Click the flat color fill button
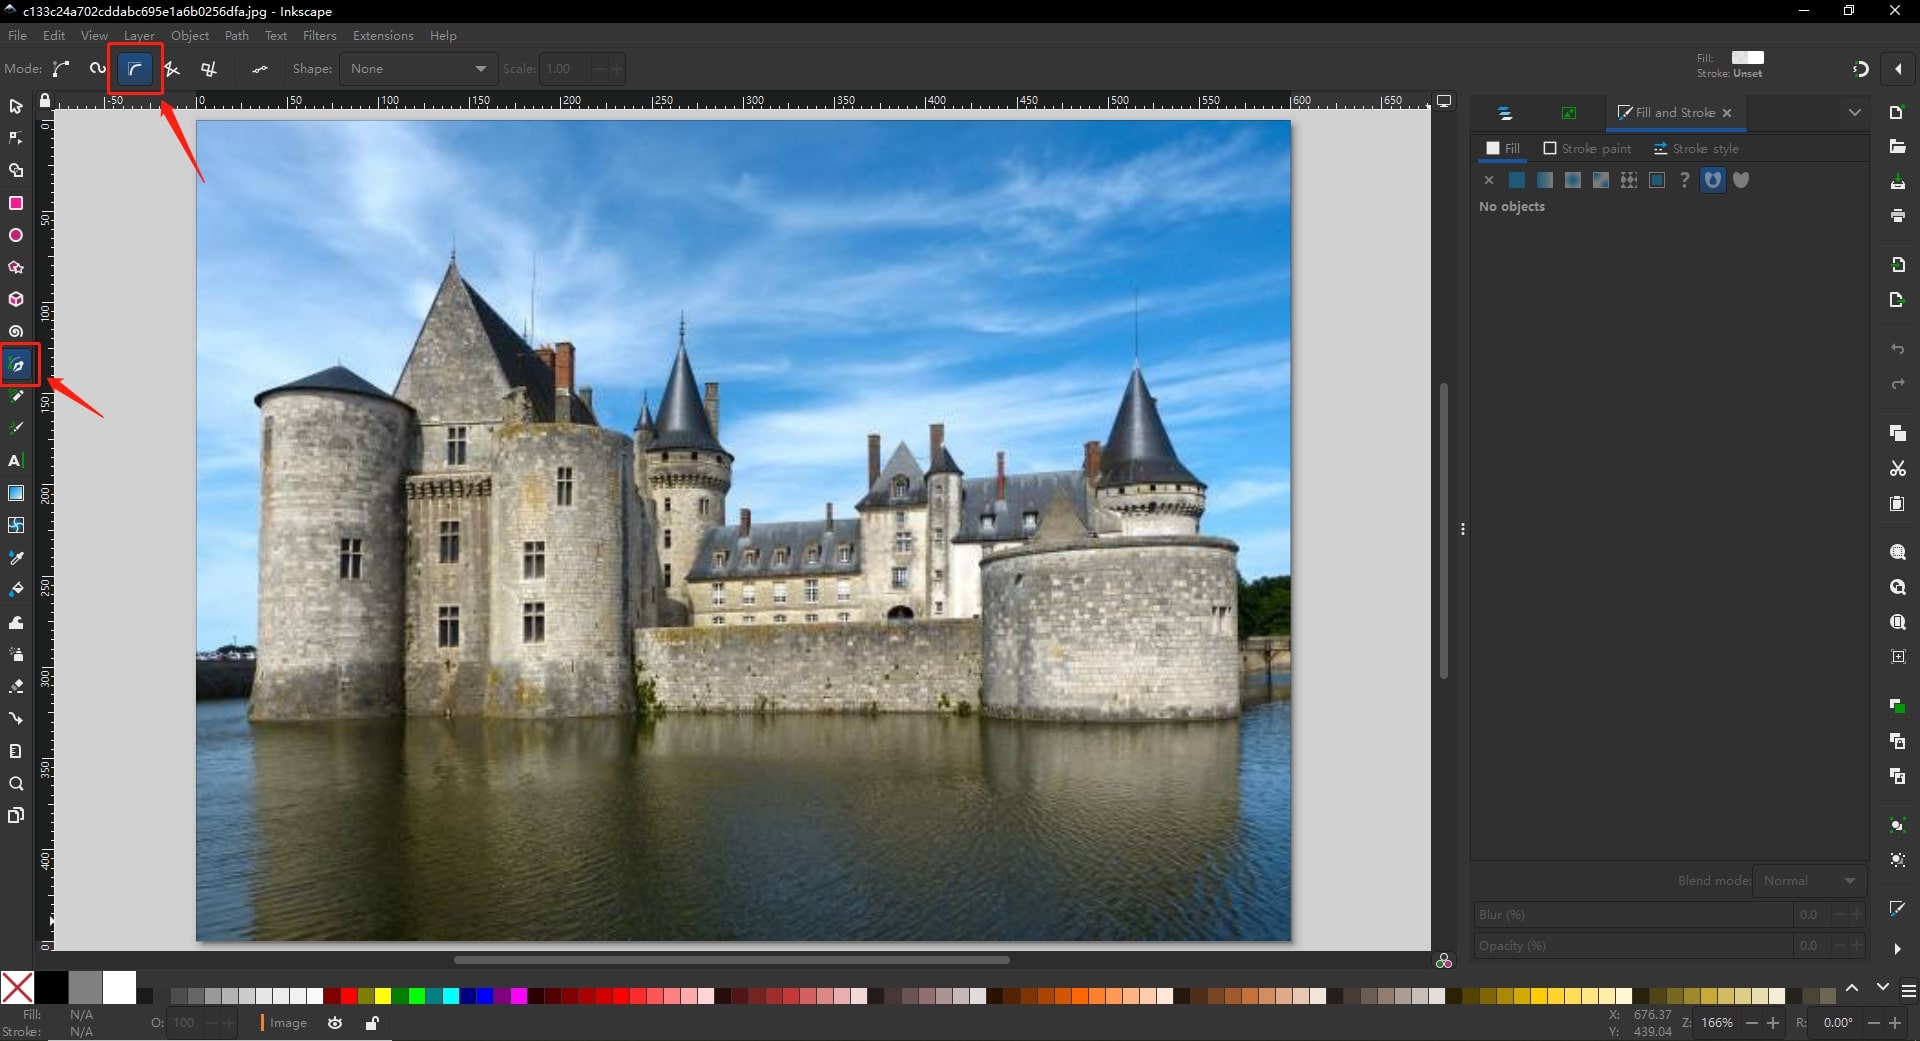 1517,181
